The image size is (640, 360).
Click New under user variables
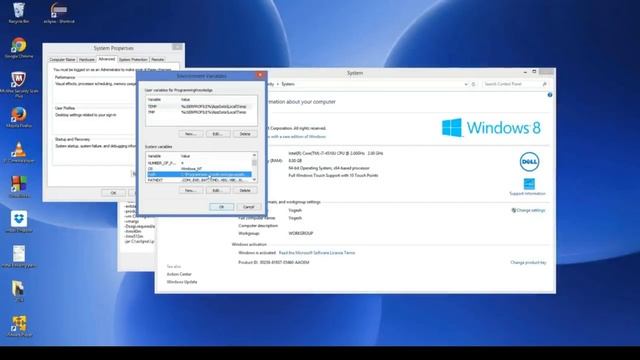coord(191,134)
